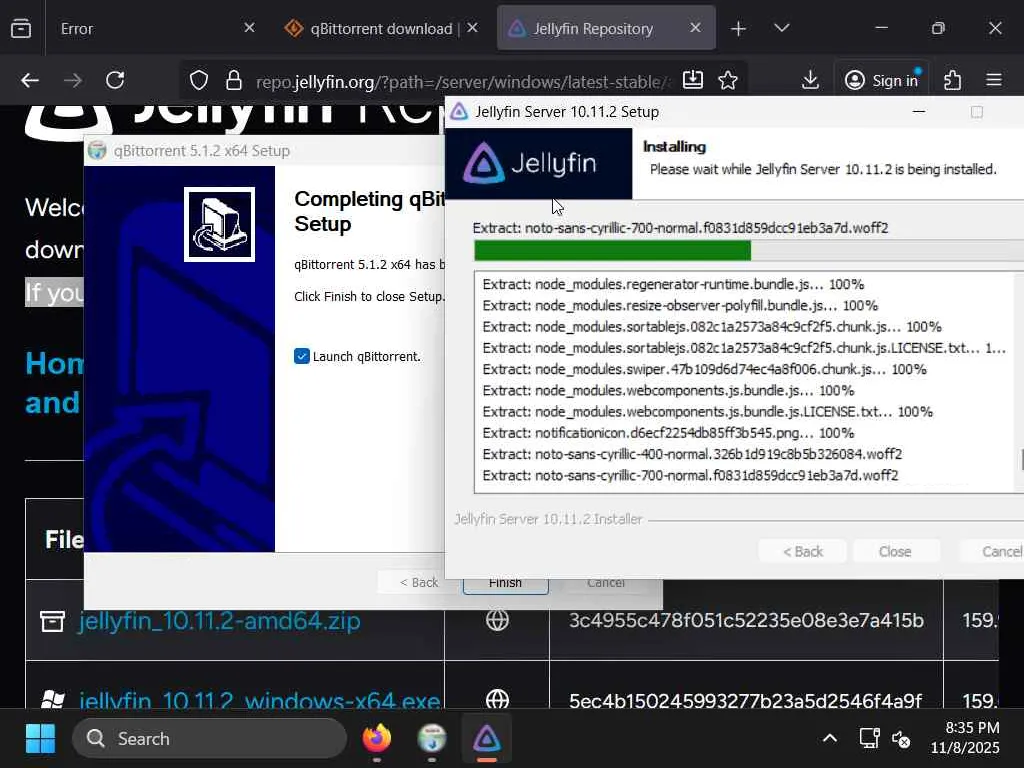The image size is (1024, 768).
Task: Go forward one page in Firefox
Action: pos(72,81)
